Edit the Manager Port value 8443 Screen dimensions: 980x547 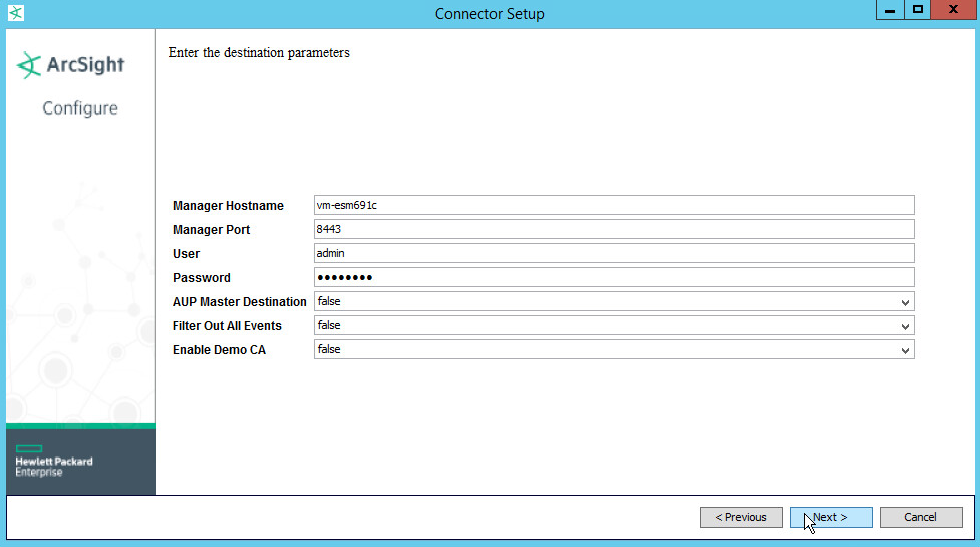coord(614,229)
